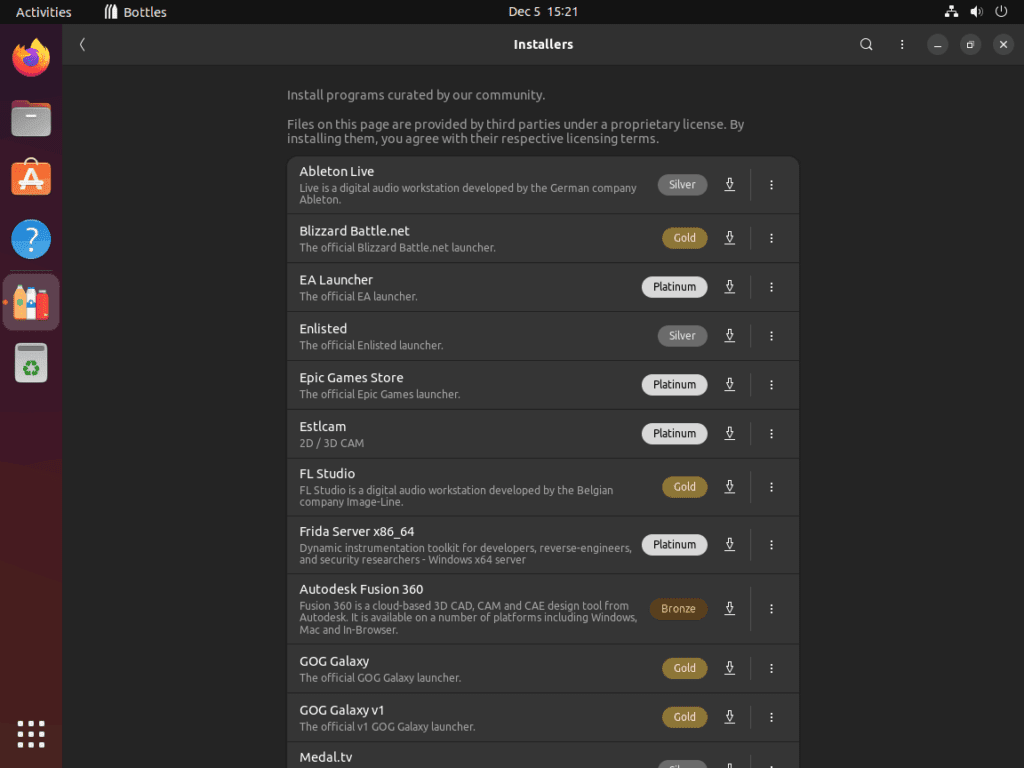
Task: Download the Ableton Live installer
Action: click(729, 184)
